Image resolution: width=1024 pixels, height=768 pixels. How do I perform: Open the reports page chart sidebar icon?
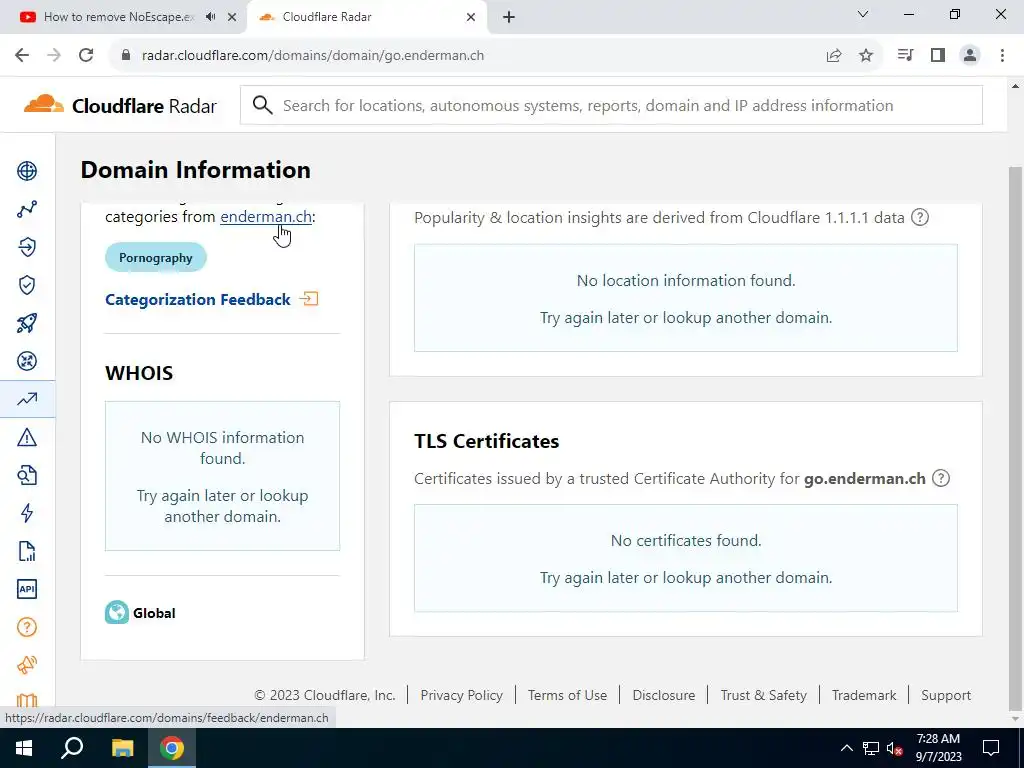click(27, 551)
